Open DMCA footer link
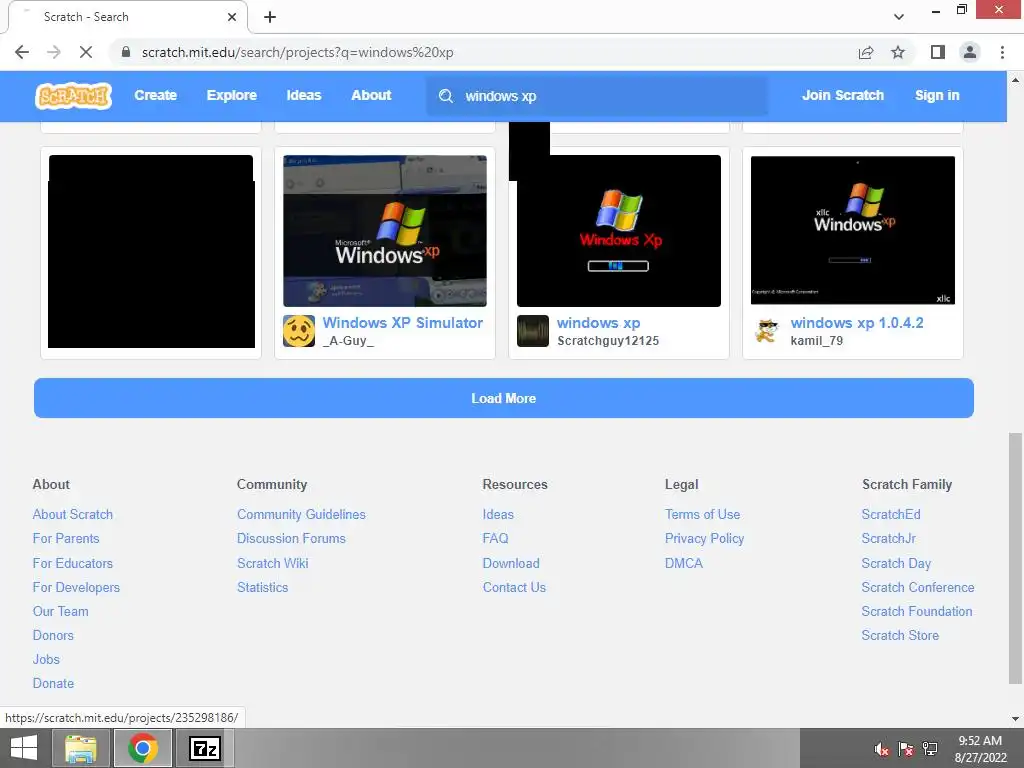Viewport: 1024px width, 768px height. pyautogui.click(x=684, y=563)
